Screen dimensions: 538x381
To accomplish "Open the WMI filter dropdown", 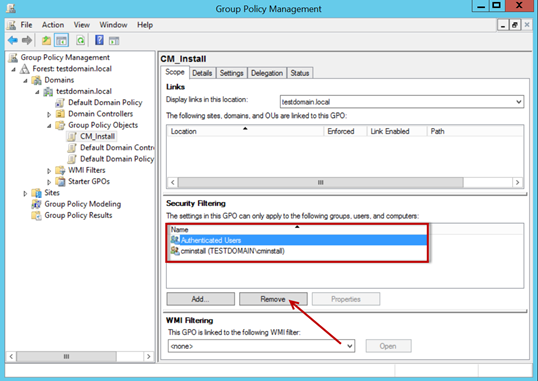I will point(349,346).
